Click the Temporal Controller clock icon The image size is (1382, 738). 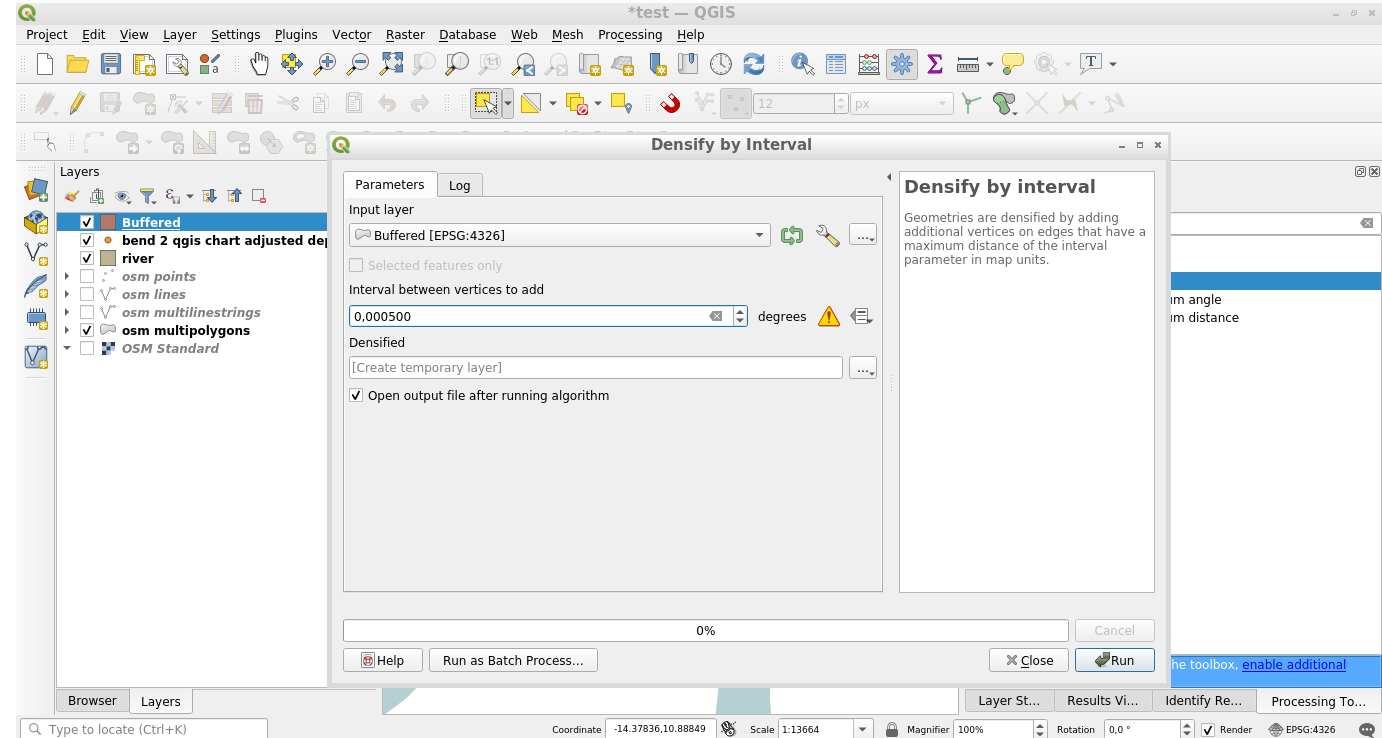[721, 64]
